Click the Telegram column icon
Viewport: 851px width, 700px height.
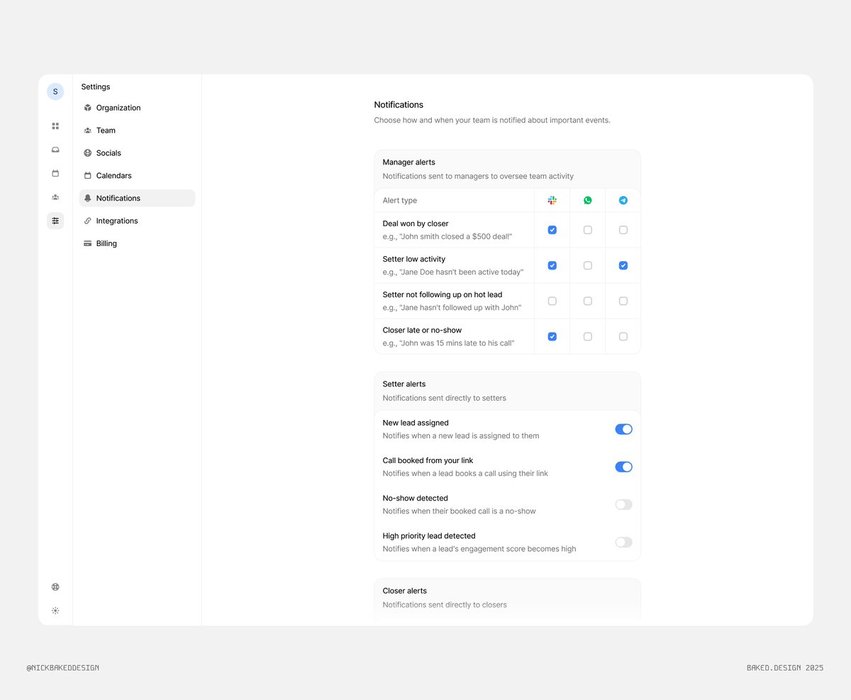pos(623,200)
